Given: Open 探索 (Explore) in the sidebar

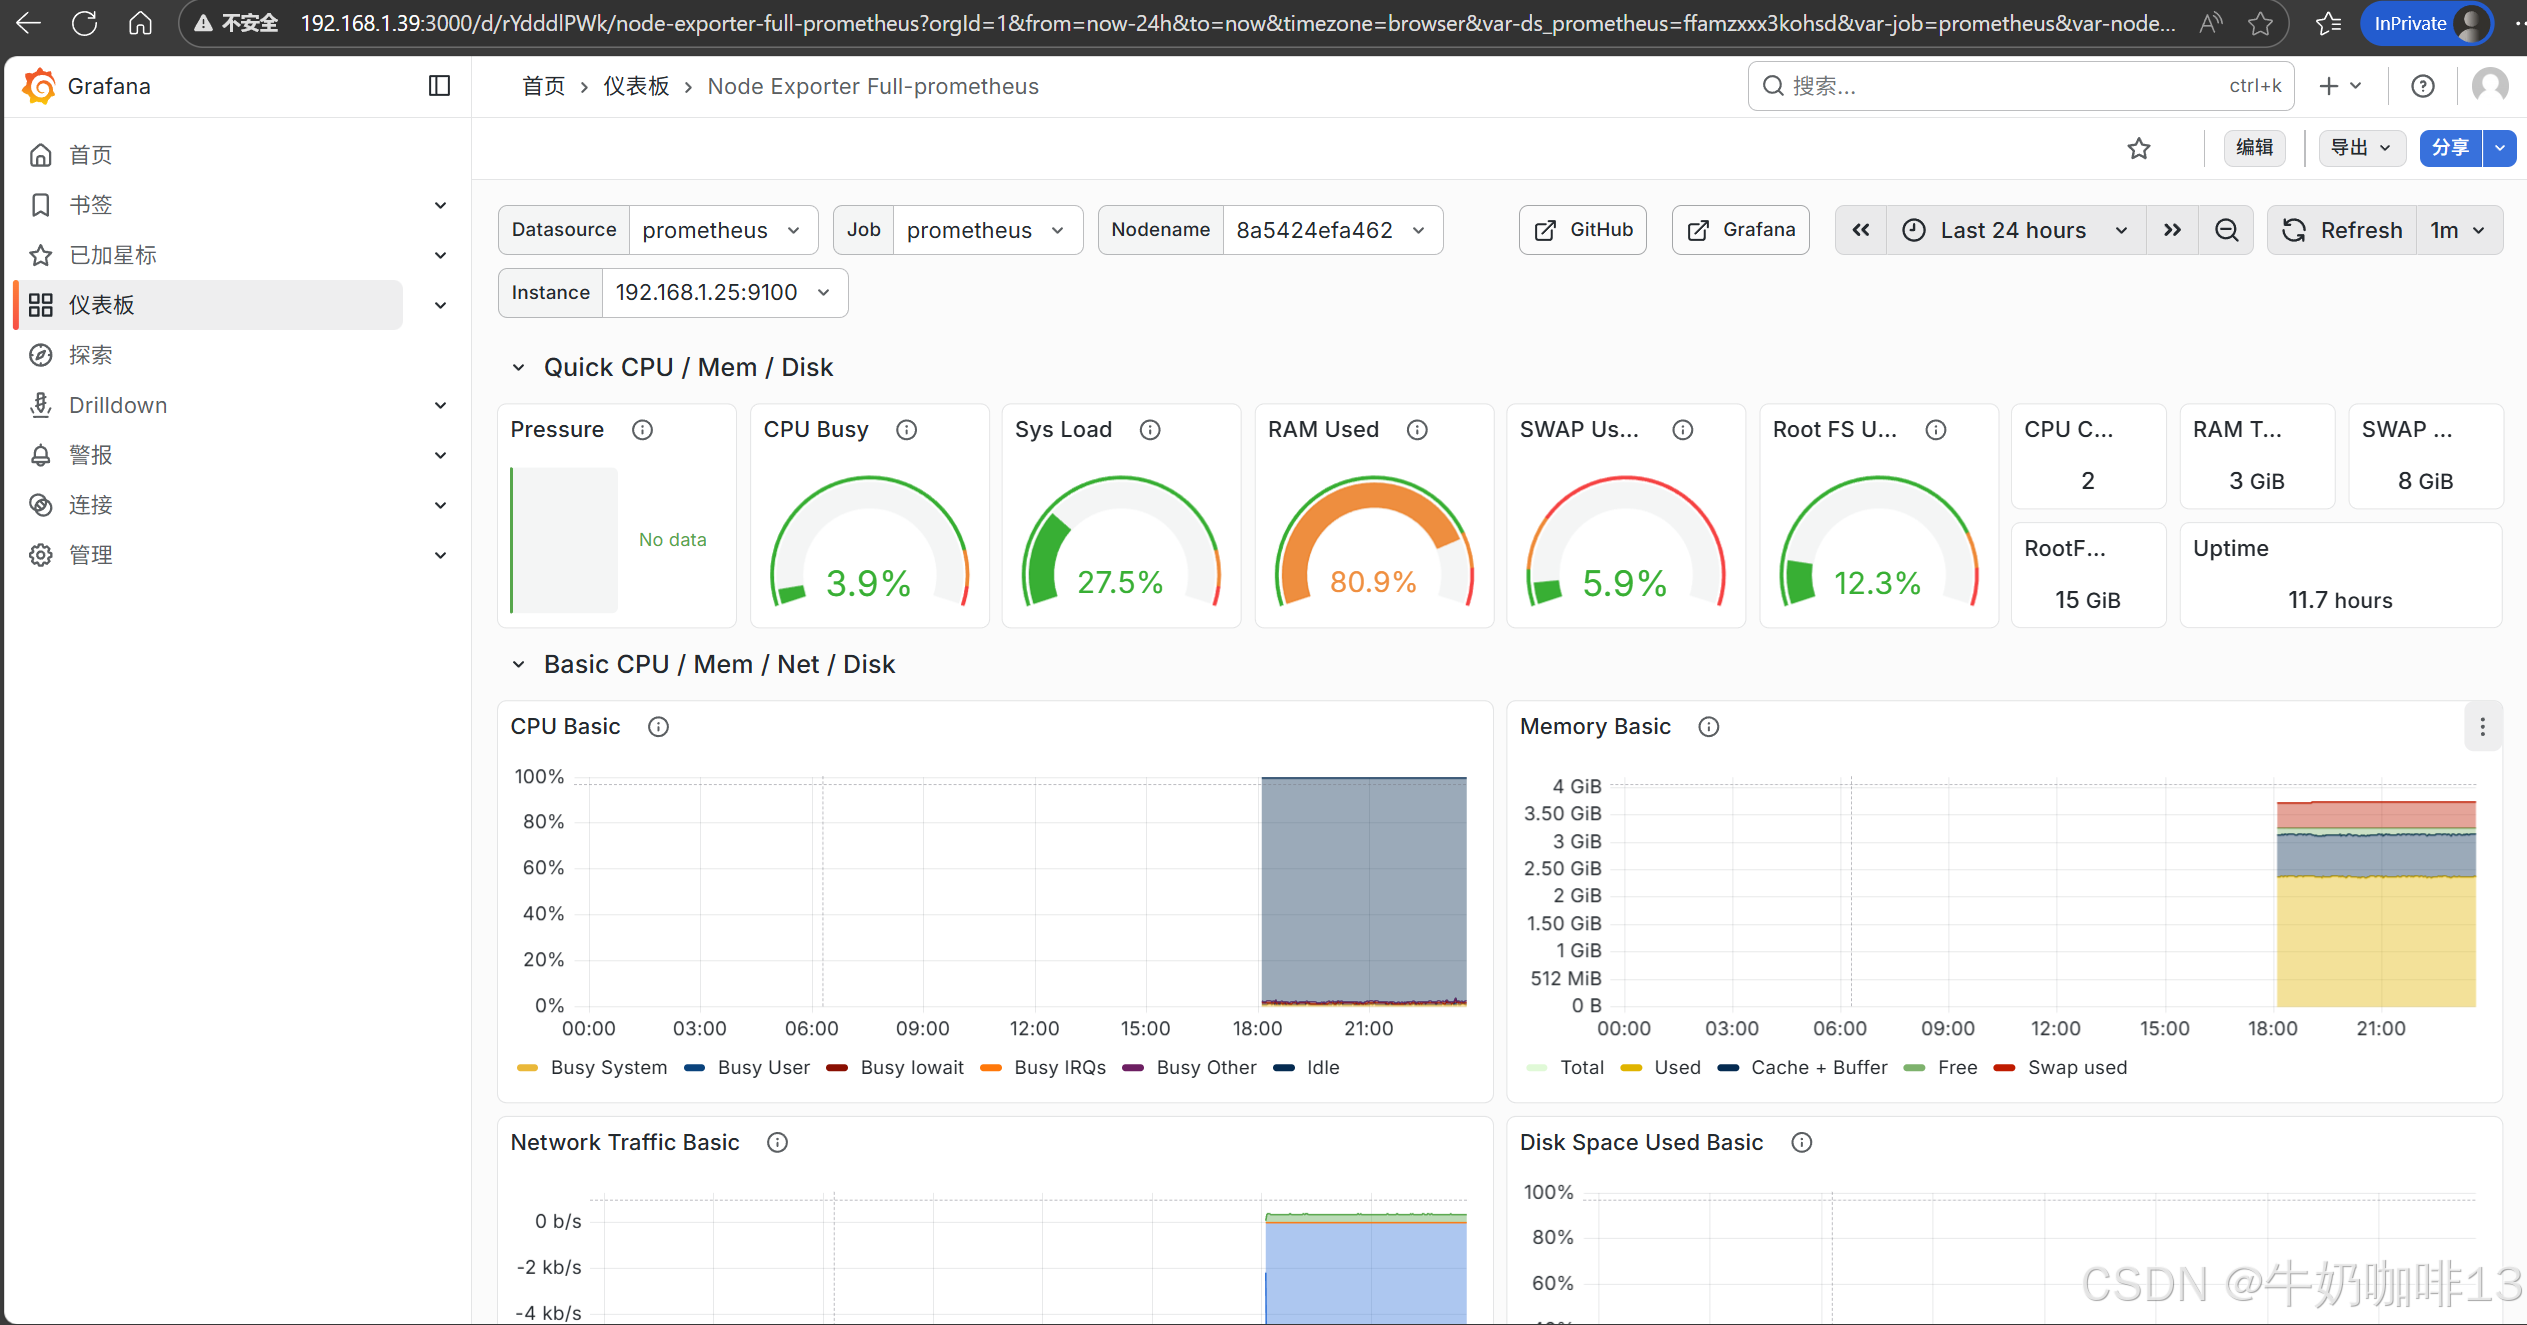Looking at the screenshot, I should [90, 355].
